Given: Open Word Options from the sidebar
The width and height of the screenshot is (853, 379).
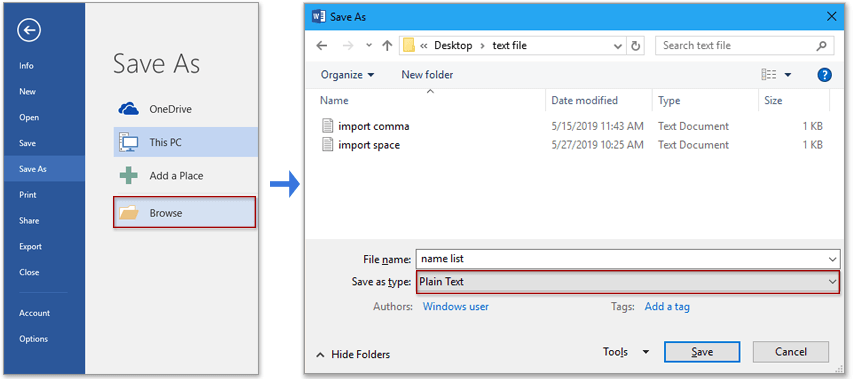Looking at the screenshot, I should 33,339.
